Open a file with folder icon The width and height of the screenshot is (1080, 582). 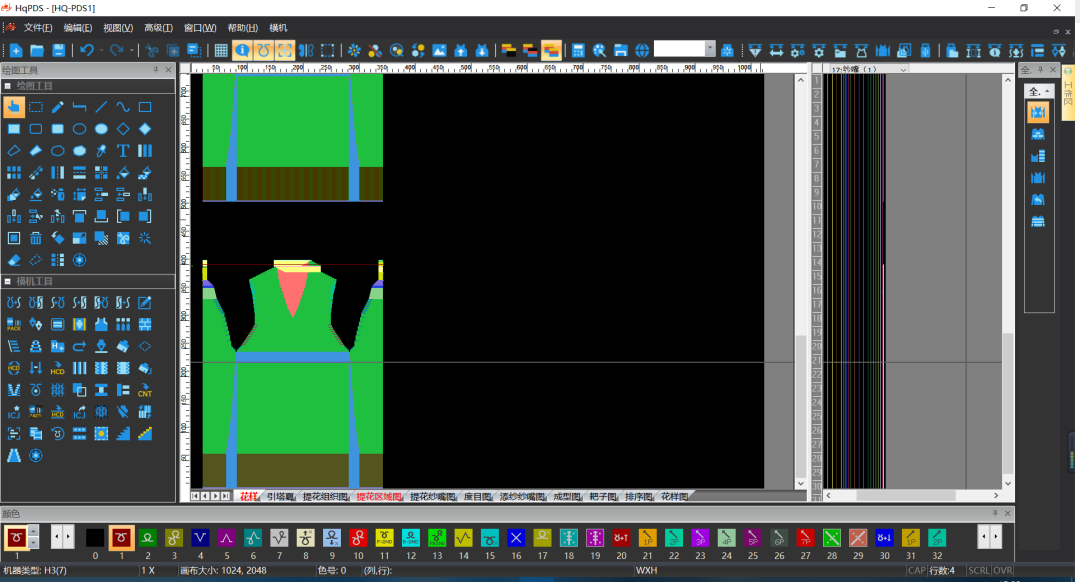[37, 50]
